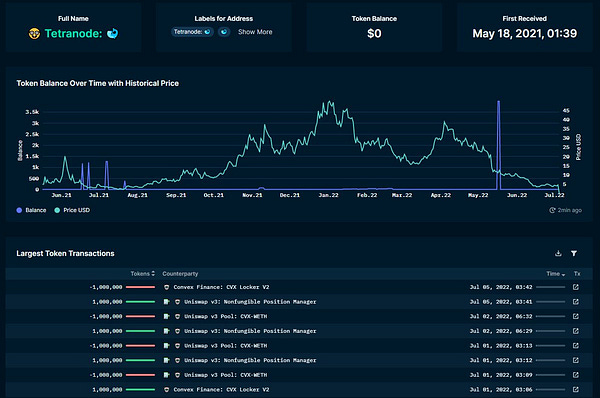Open Nonfungible Position Manager in the Jul 02 06:29 row

pyautogui.click(x=250, y=331)
